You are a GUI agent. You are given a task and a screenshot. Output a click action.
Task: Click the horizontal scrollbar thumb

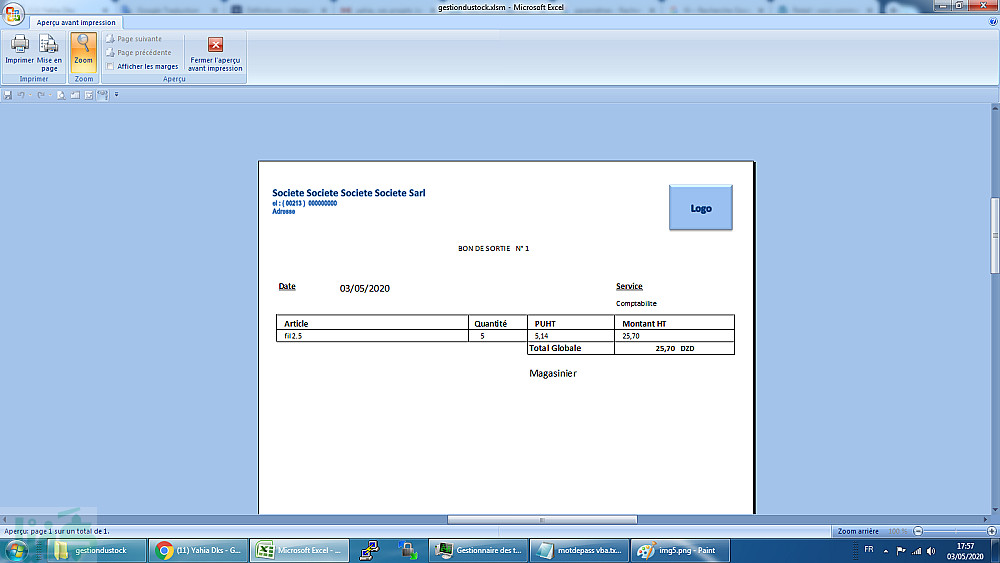click(x=542, y=520)
